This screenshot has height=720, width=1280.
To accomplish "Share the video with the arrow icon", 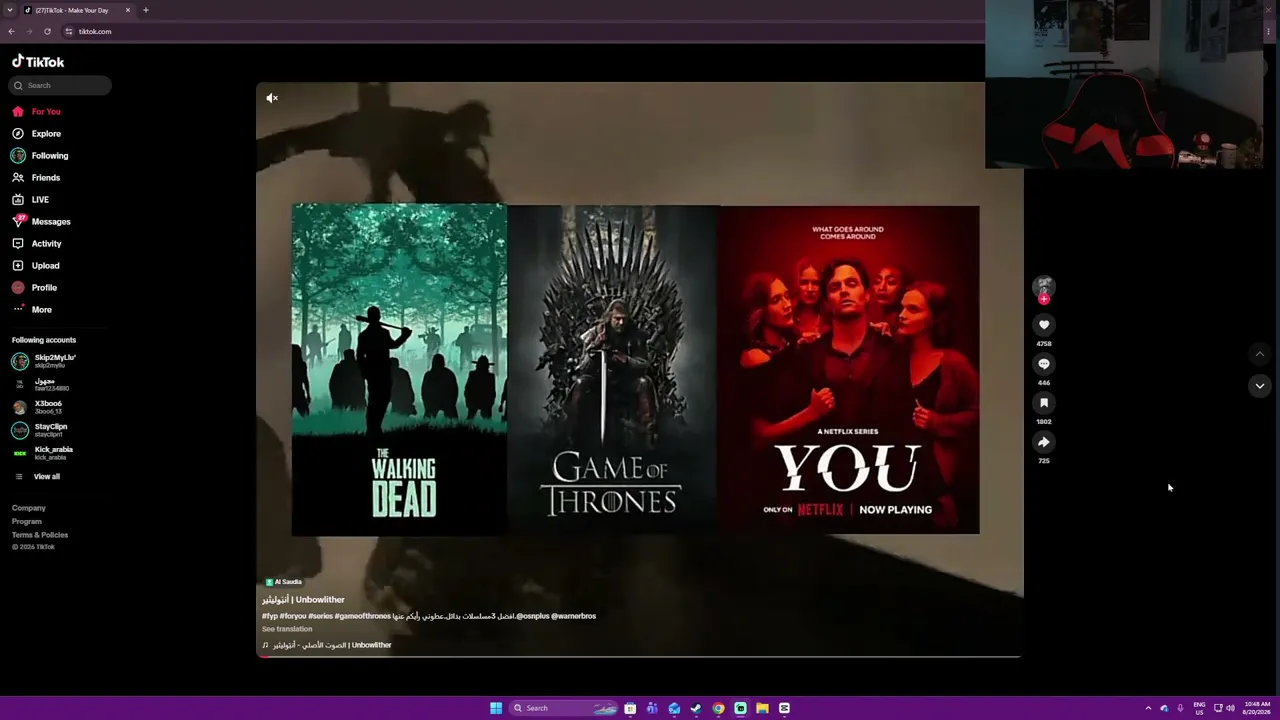I will pyautogui.click(x=1044, y=442).
